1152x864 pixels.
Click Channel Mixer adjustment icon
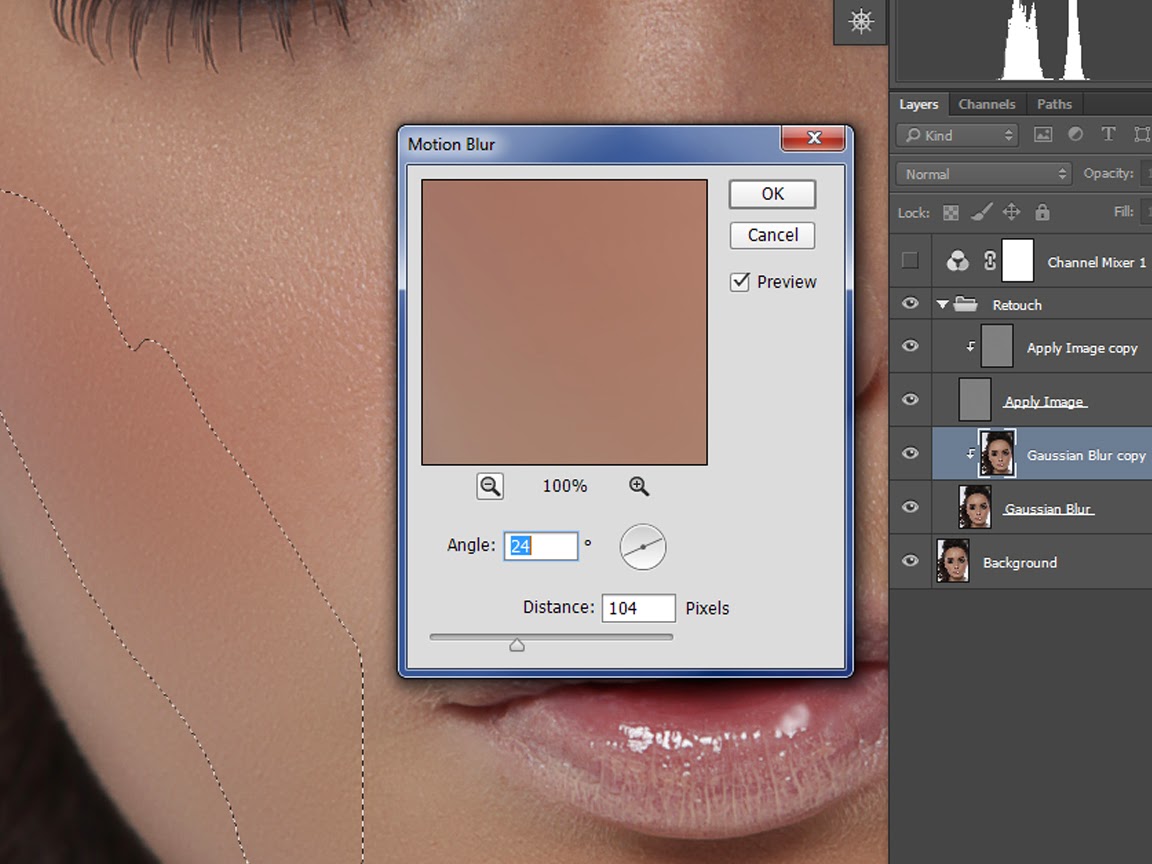(957, 261)
